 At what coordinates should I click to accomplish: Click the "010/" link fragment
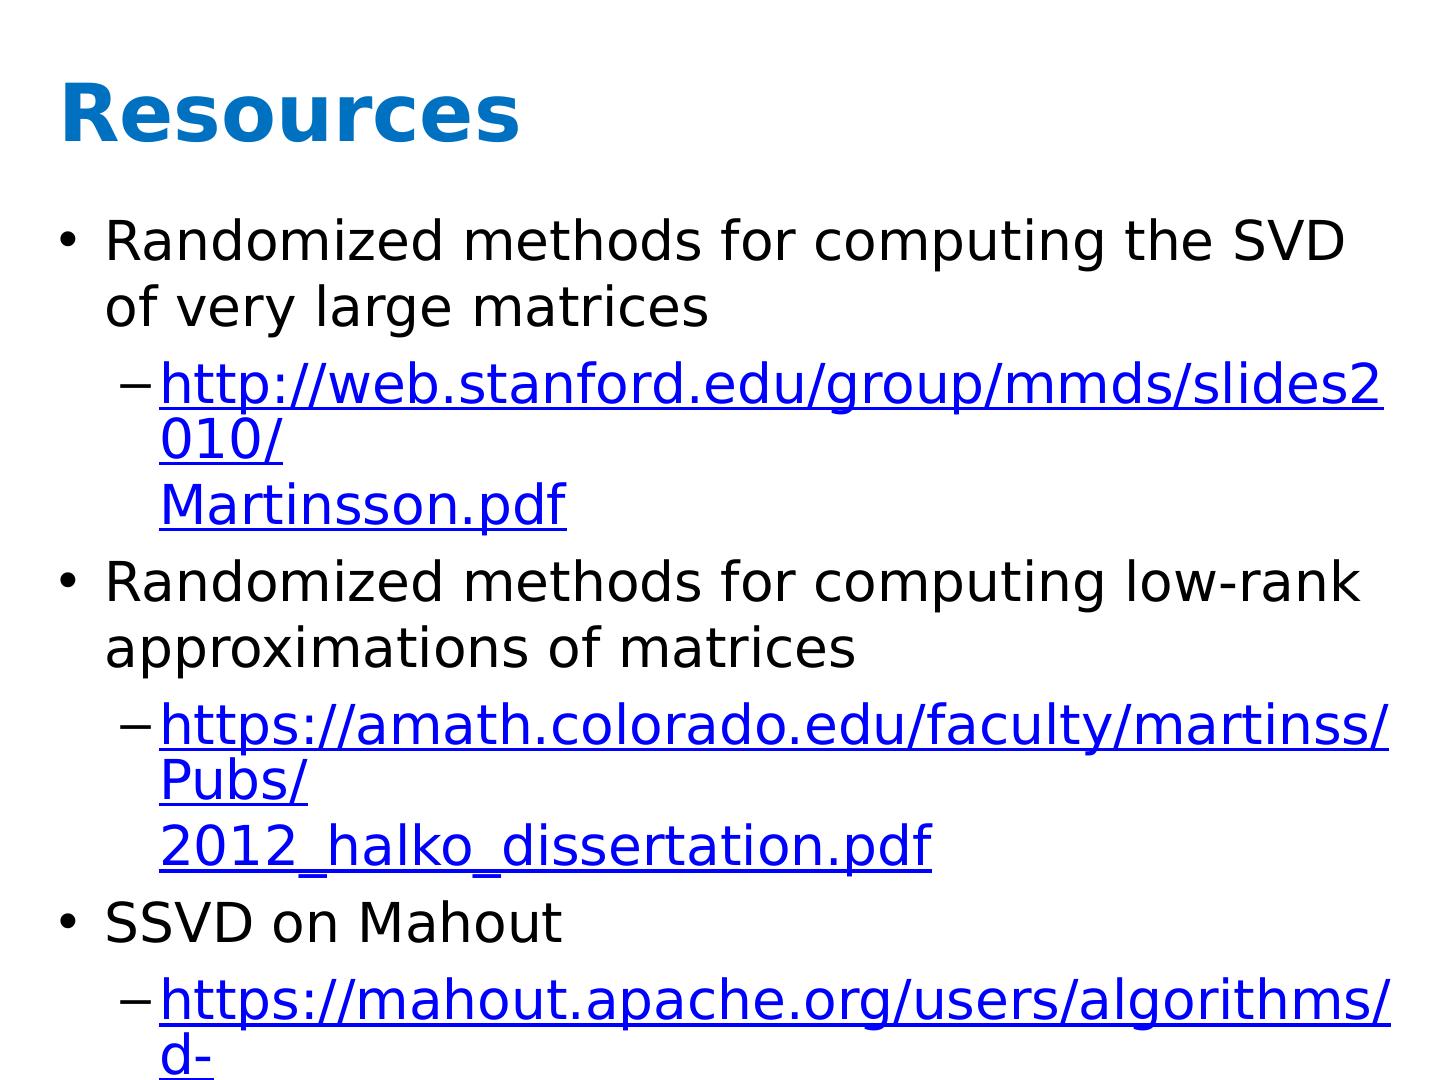coord(221,442)
